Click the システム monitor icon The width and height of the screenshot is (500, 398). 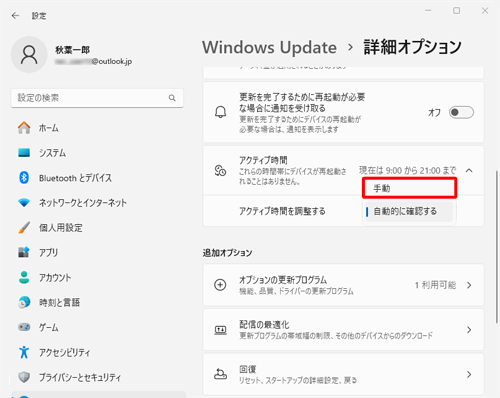(24, 153)
